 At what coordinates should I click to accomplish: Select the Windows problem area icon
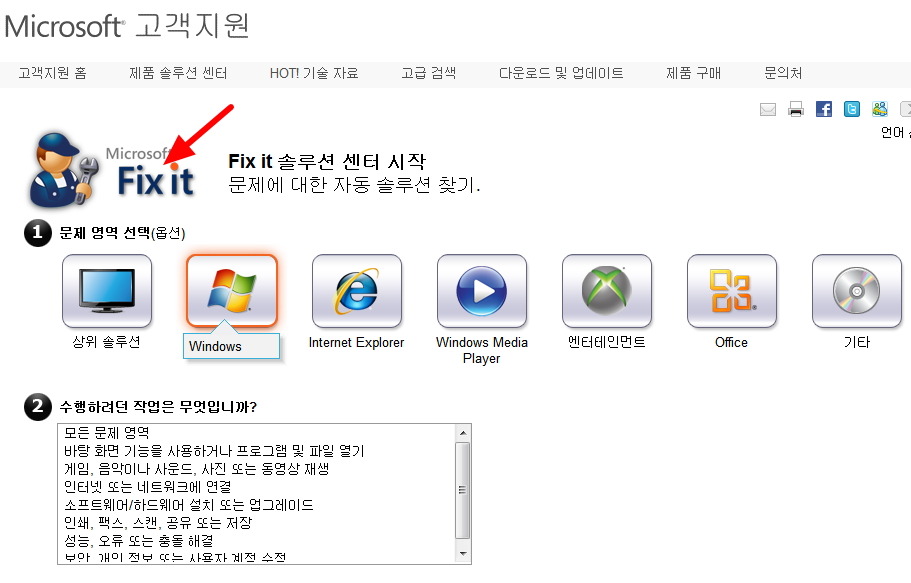point(231,290)
